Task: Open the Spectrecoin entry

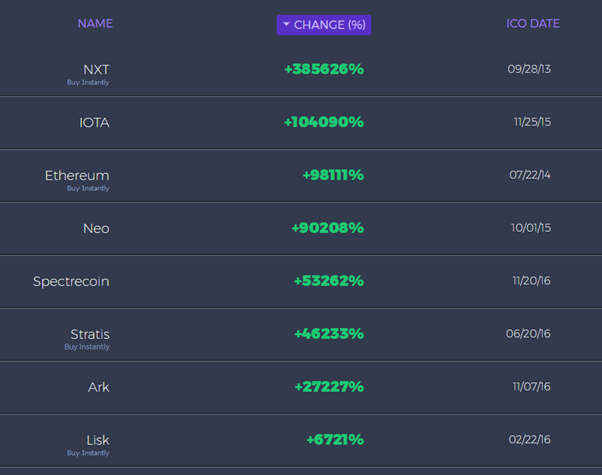Action: (71, 281)
